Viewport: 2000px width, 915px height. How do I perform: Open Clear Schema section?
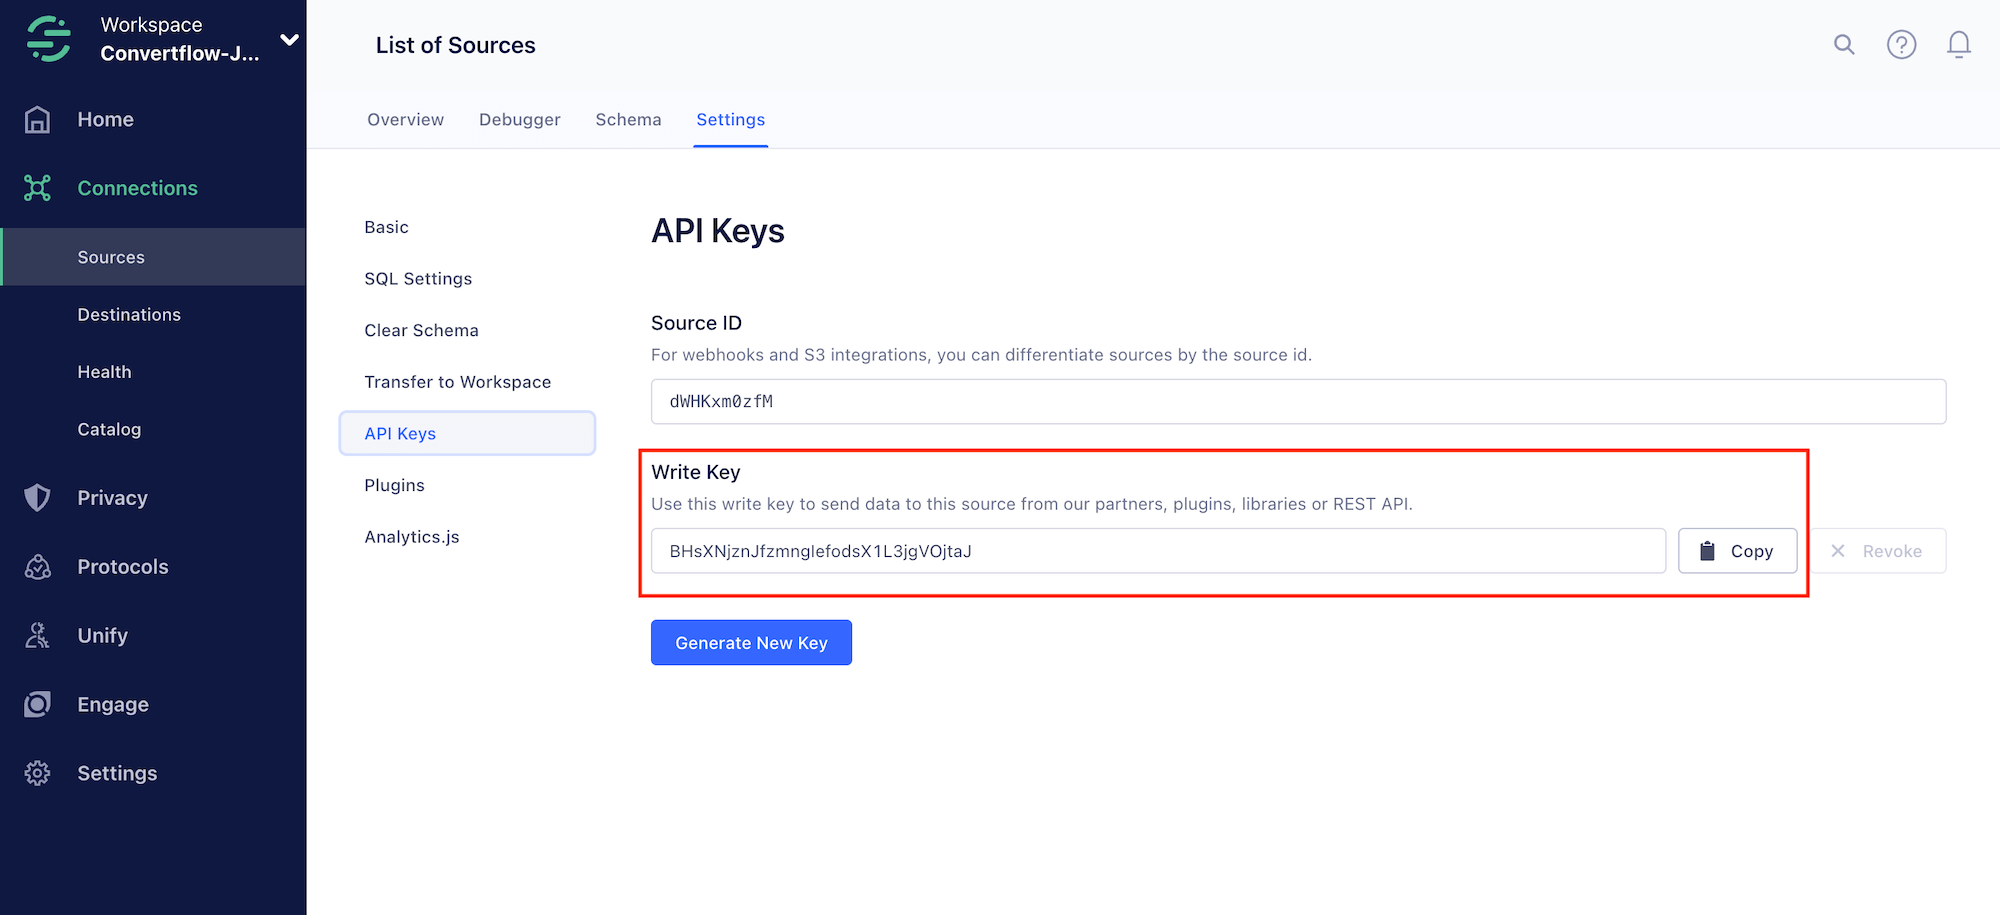(421, 330)
